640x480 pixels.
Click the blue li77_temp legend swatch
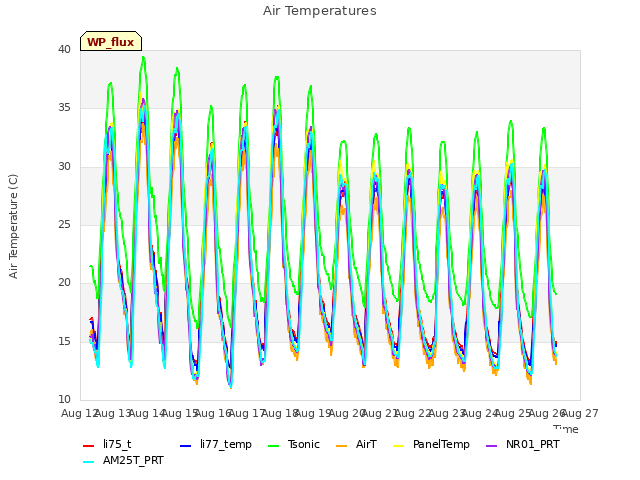pyautogui.click(x=186, y=446)
